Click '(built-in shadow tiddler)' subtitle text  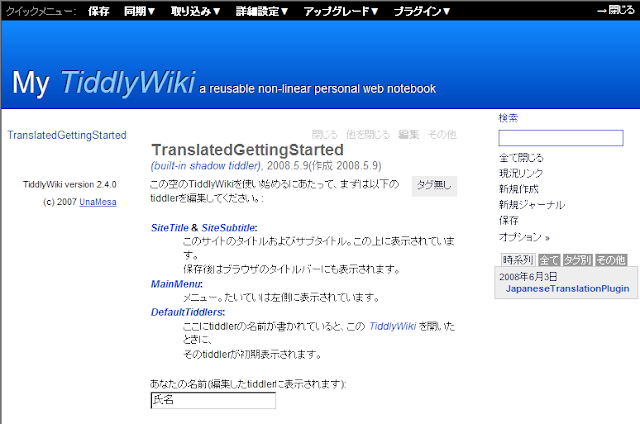[206, 166]
